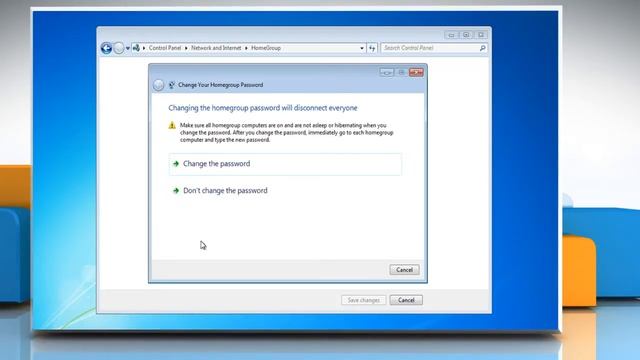
Task: Choose Don't change the password option
Action: click(285, 191)
